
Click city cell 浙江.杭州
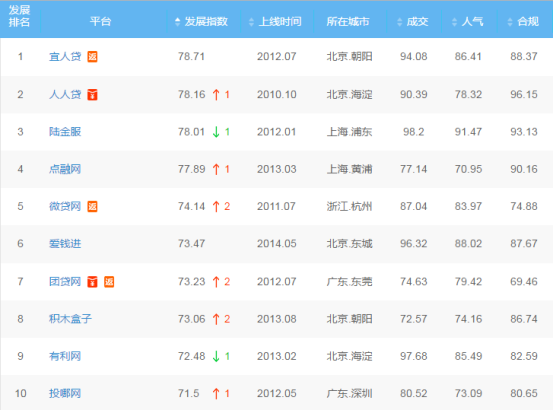tap(349, 206)
